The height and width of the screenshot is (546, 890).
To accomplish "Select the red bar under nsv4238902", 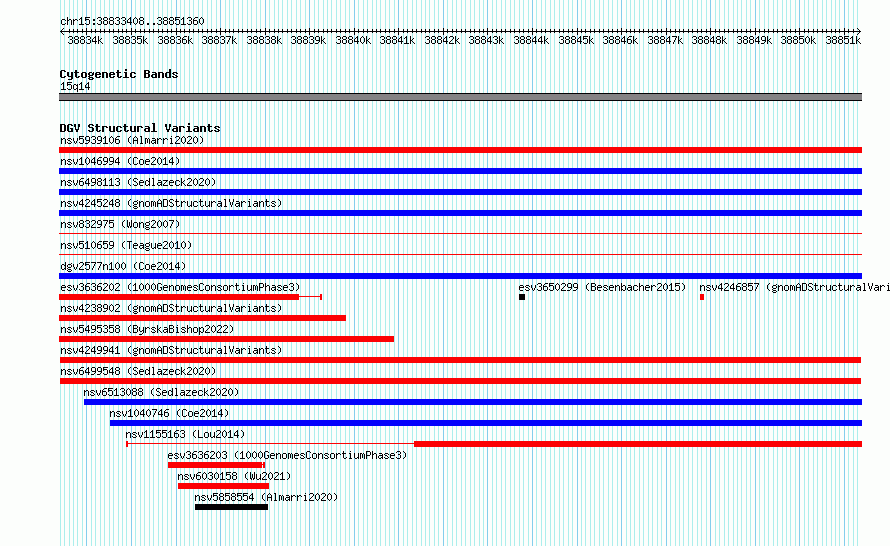I will [x=203, y=318].
